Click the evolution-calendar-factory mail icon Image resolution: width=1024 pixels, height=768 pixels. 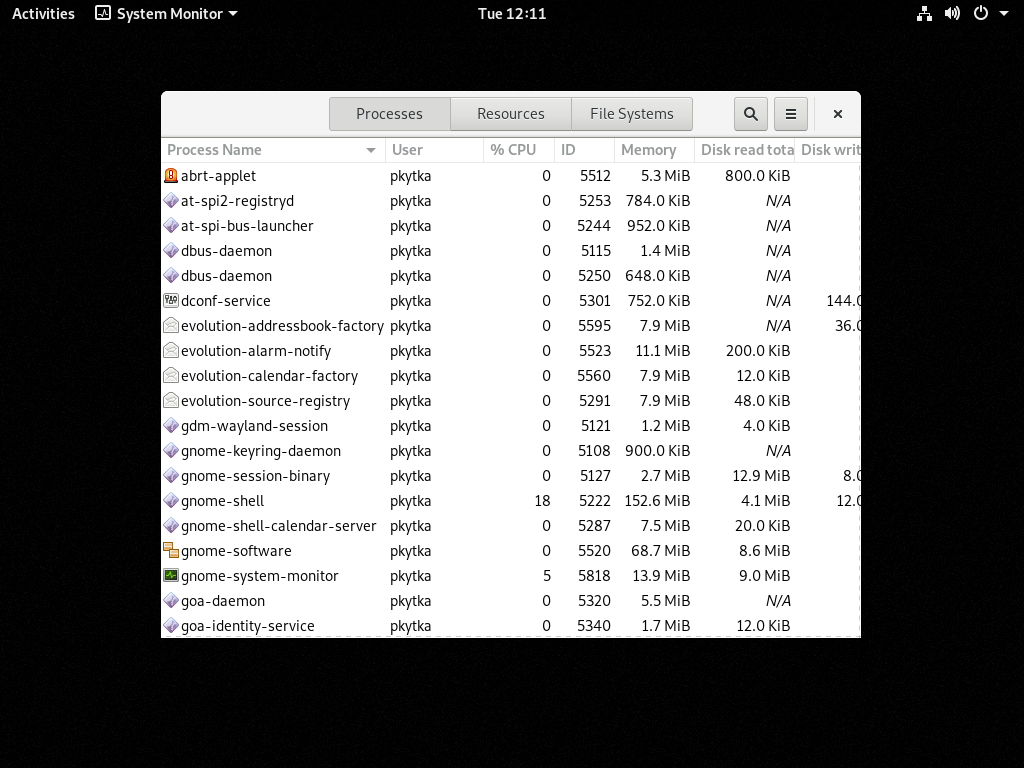[170, 376]
